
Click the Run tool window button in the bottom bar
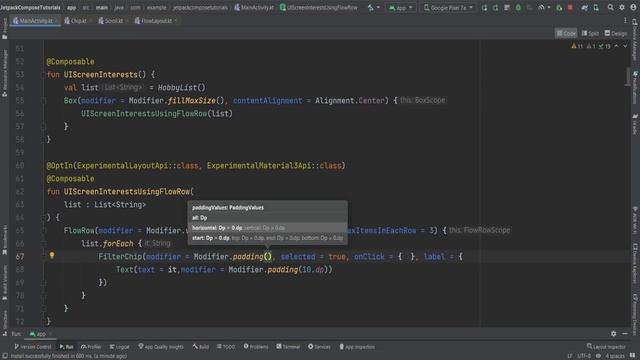click(66, 347)
